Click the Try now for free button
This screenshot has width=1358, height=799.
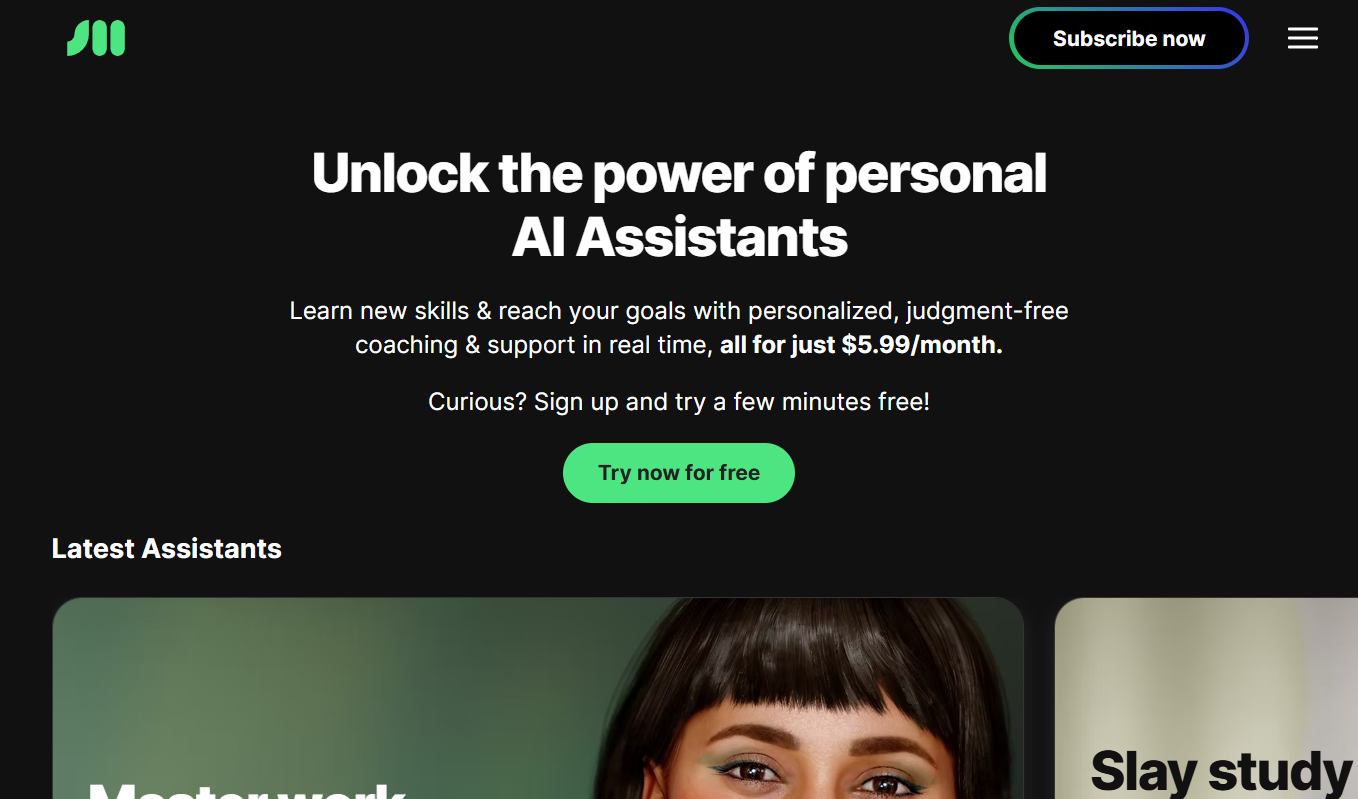click(x=679, y=473)
